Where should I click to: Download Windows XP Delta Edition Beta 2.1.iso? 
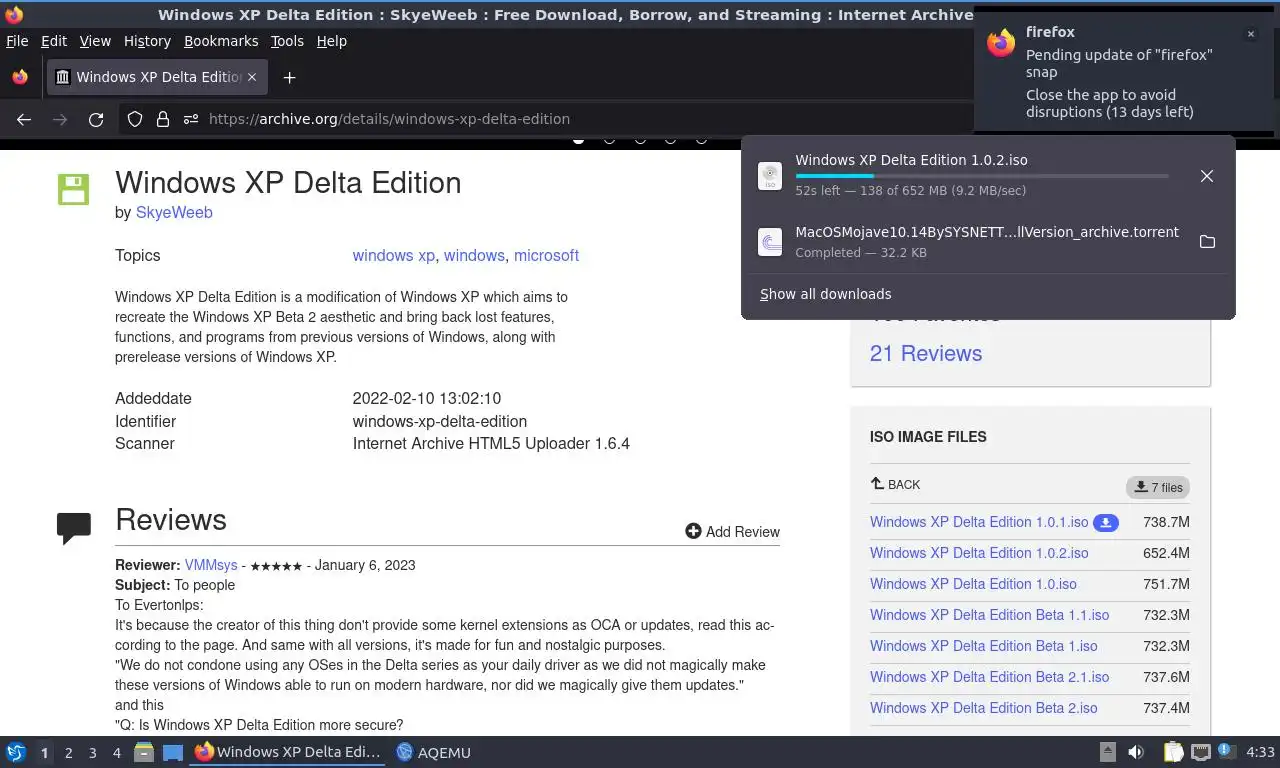(989, 677)
